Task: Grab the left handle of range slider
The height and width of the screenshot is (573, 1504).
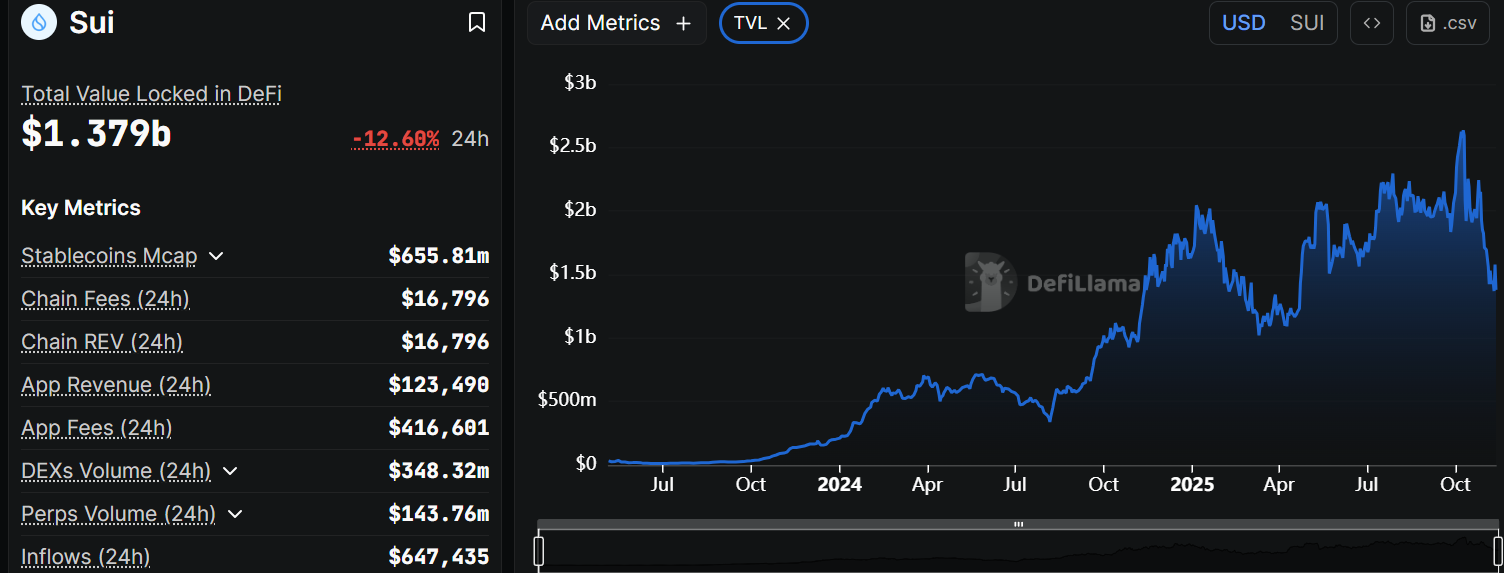Action: (539, 551)
